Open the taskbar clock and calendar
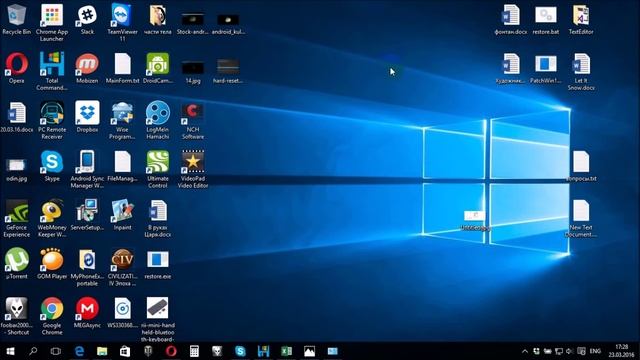This screenshot has width=640, height=360. (621, 351)
